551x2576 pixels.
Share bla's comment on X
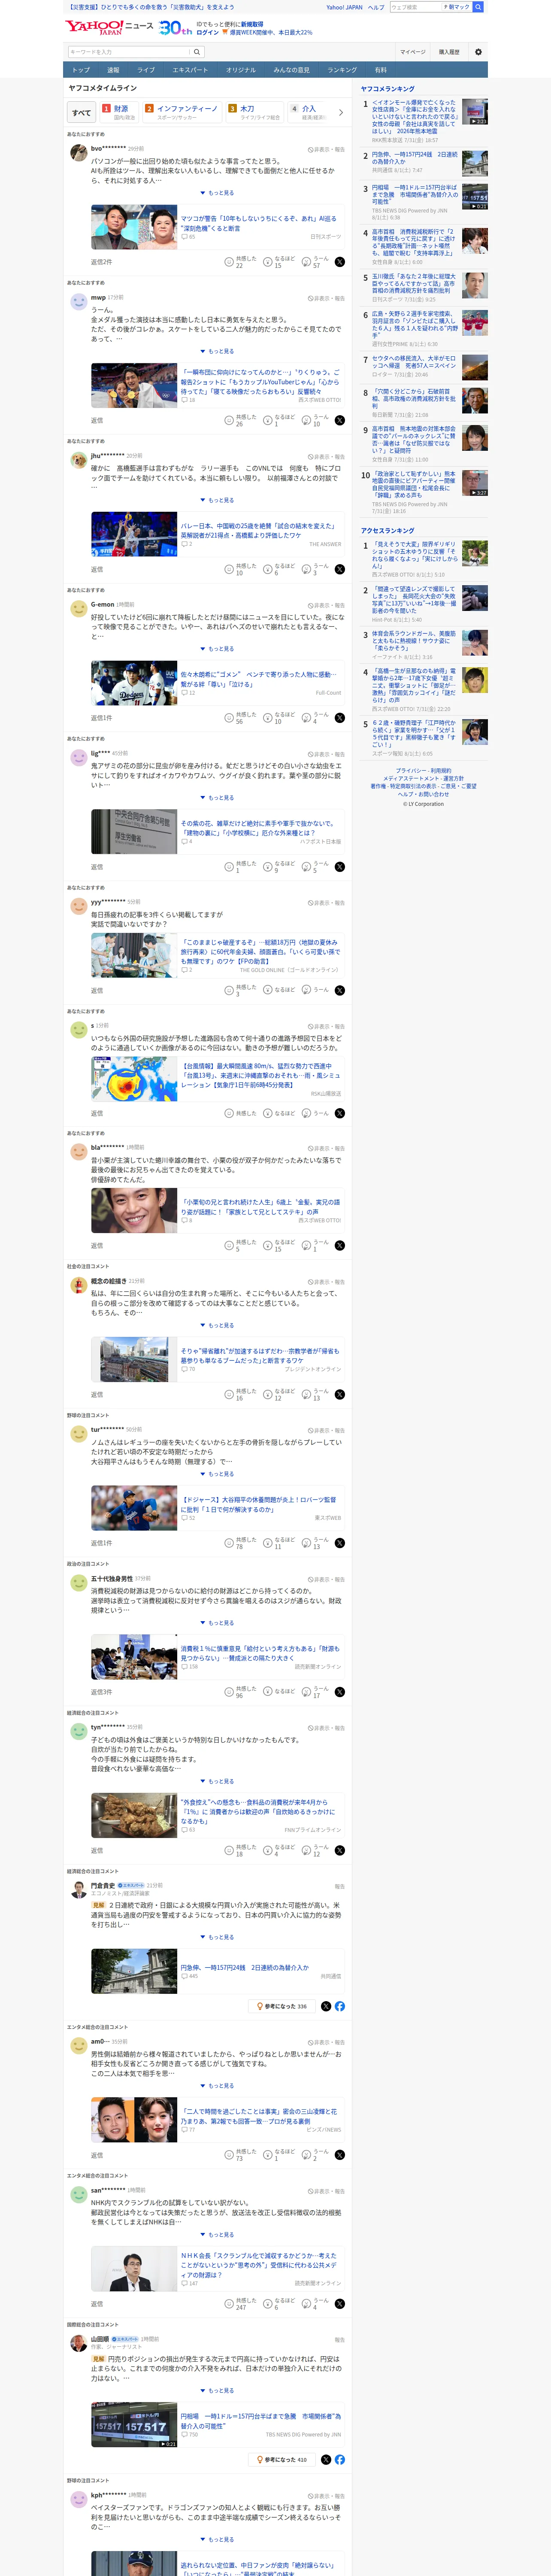[340, 1245]
